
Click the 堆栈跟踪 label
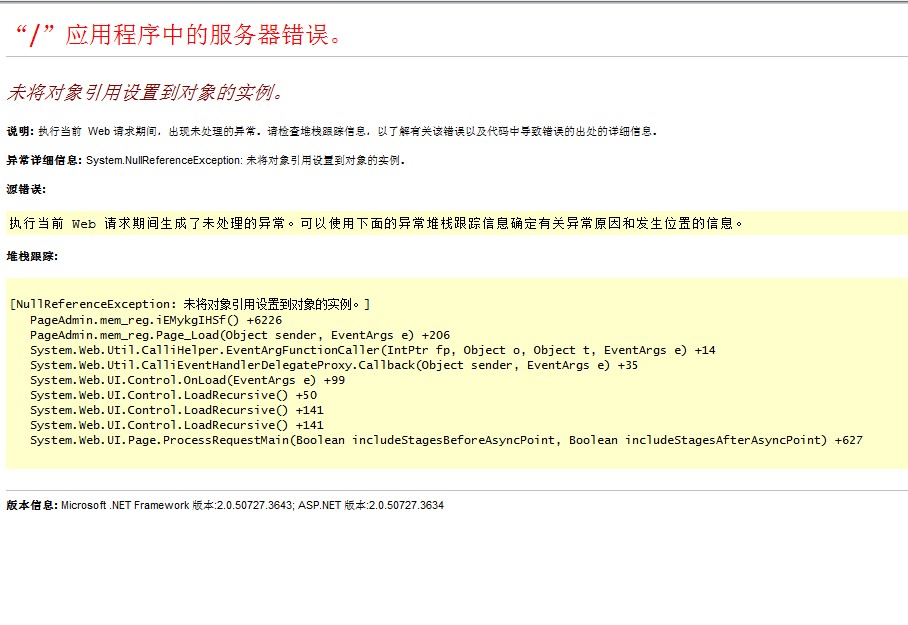tap(32, 256)
